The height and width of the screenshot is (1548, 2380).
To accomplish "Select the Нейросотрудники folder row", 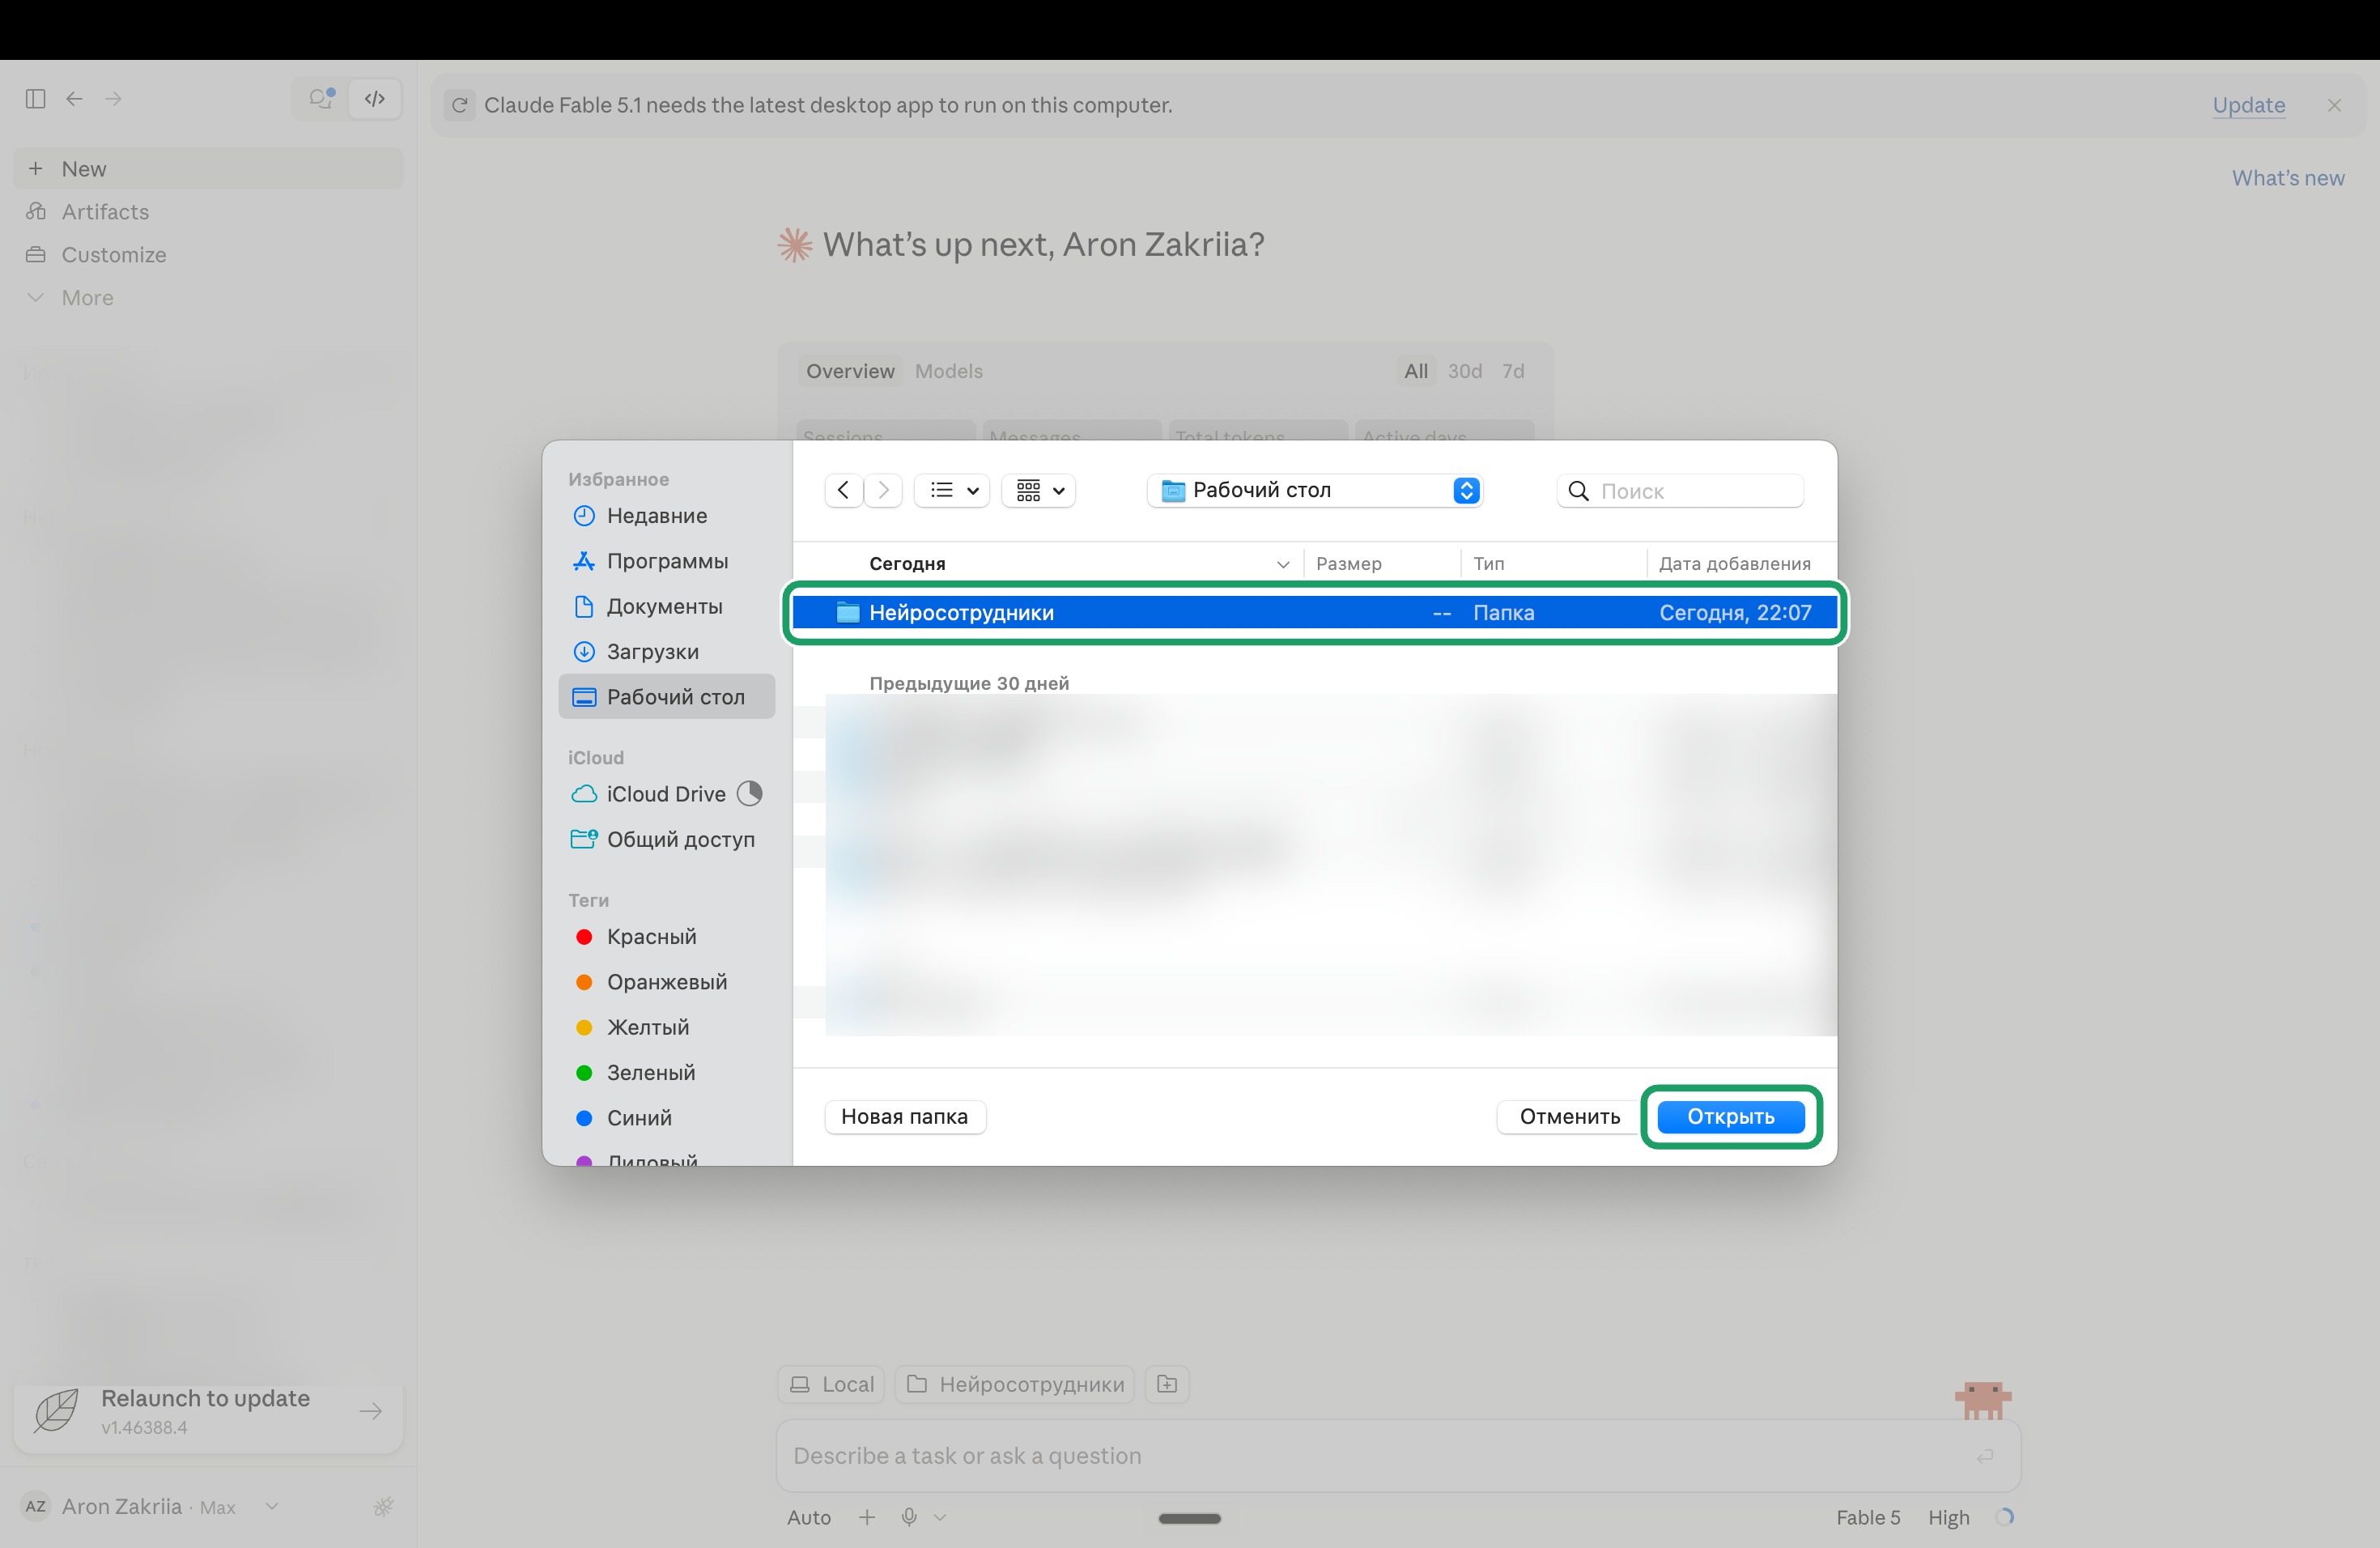I will point(1315,612).
